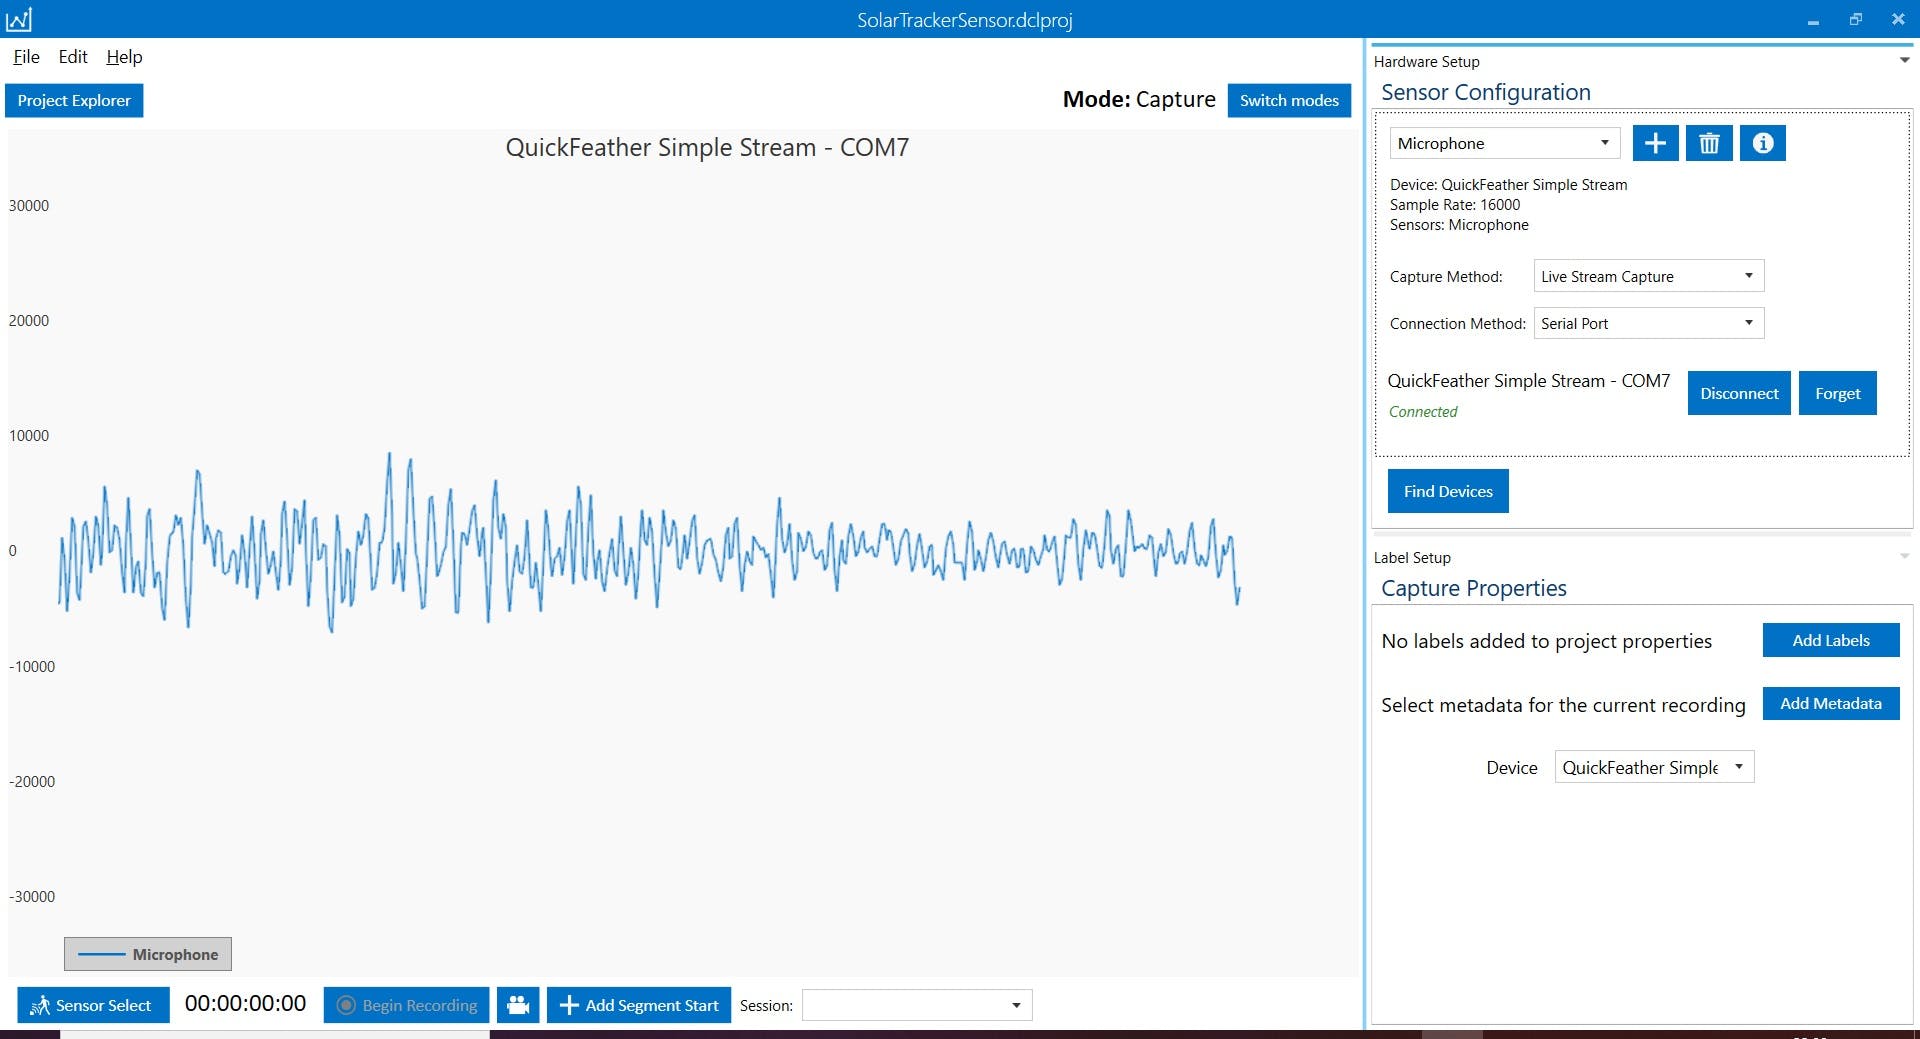Open the File menu
This screenshot has width=1920, height=1039.
26,57
